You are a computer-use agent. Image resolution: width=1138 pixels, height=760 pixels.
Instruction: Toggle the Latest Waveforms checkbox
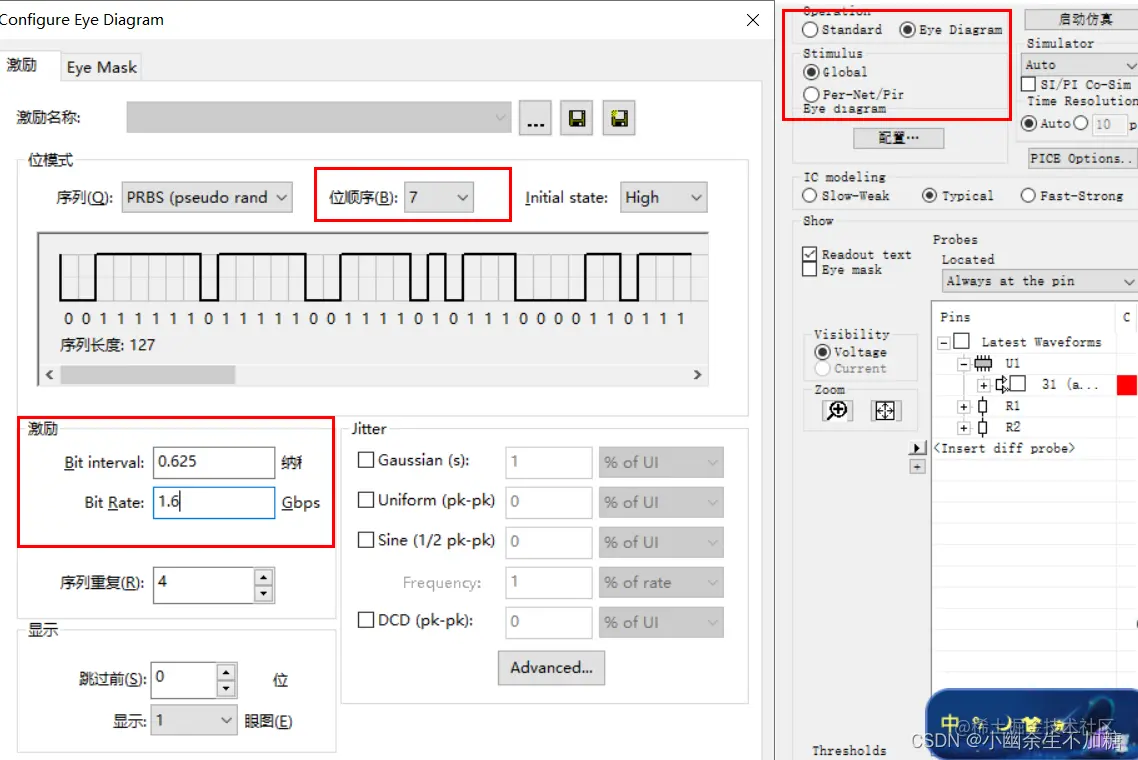tap(962, 341)
